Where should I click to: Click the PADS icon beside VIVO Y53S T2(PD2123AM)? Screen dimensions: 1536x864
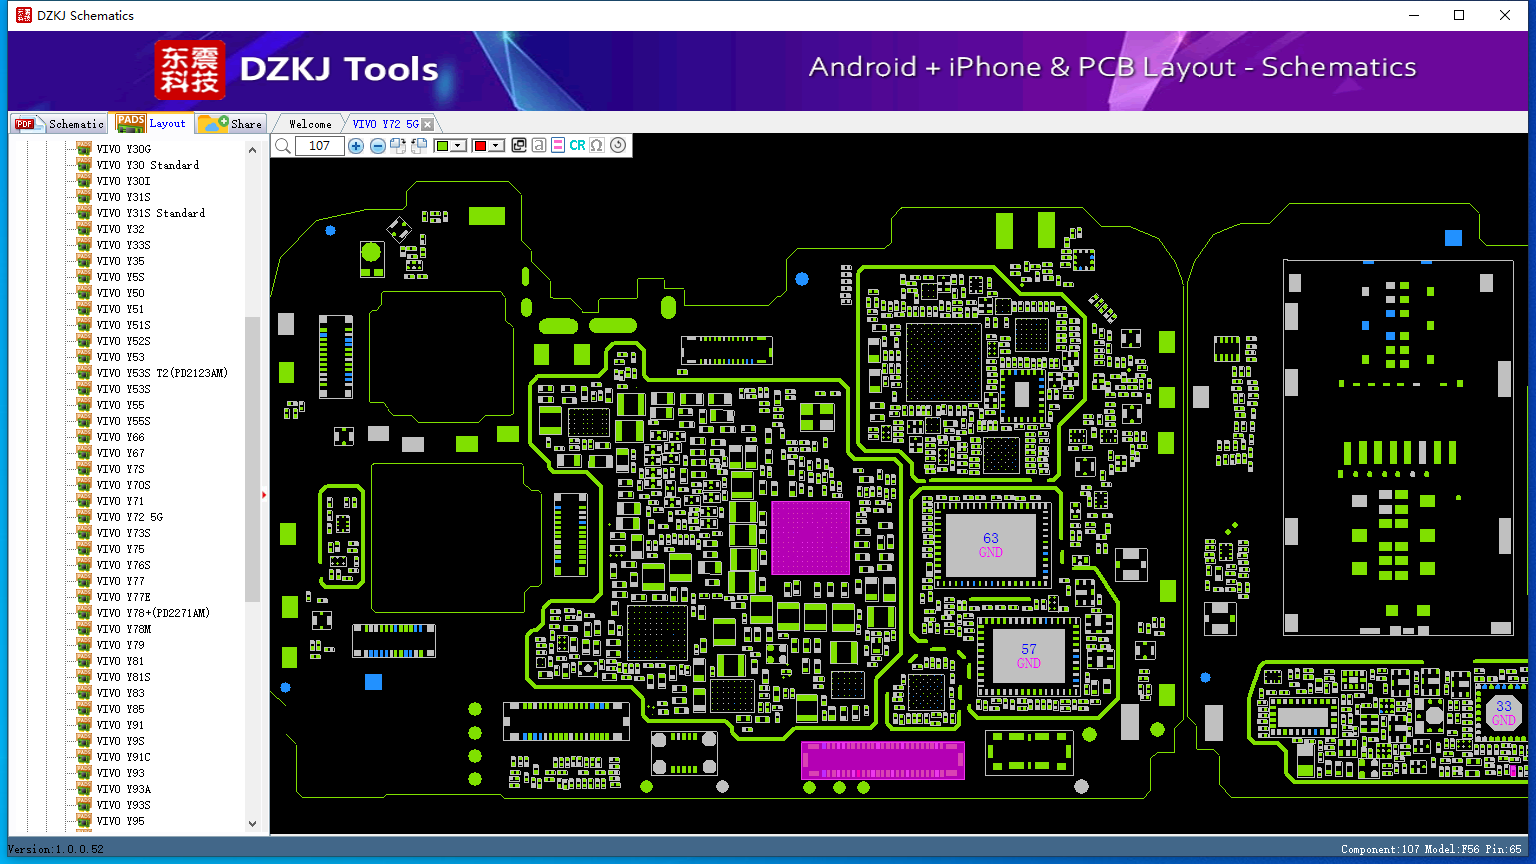pos(84,373)
